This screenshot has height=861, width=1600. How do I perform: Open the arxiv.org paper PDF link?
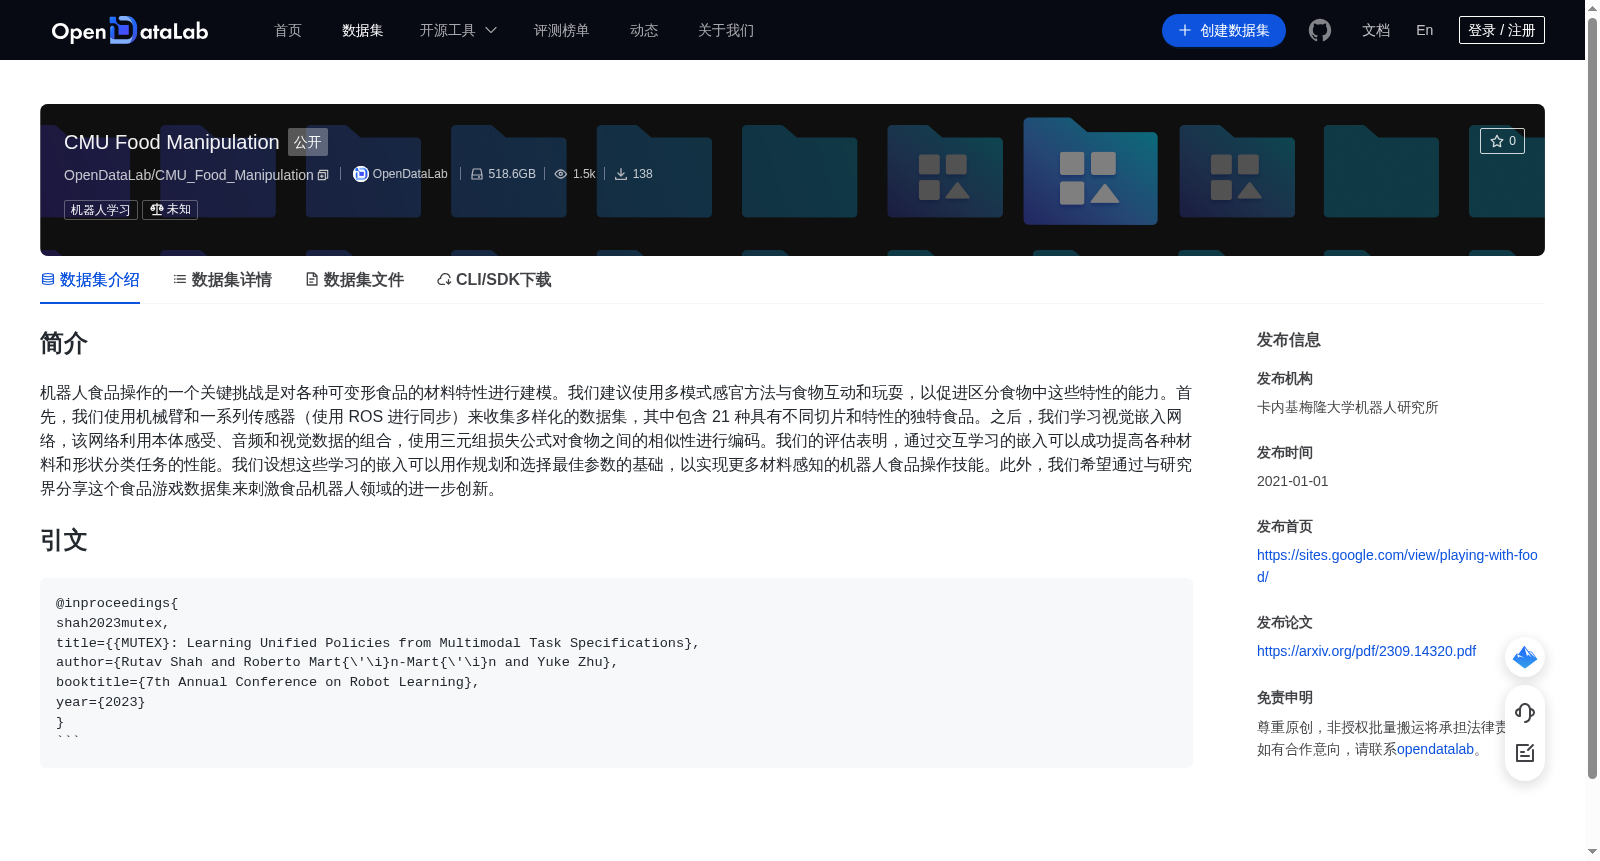click(1366, 651)
